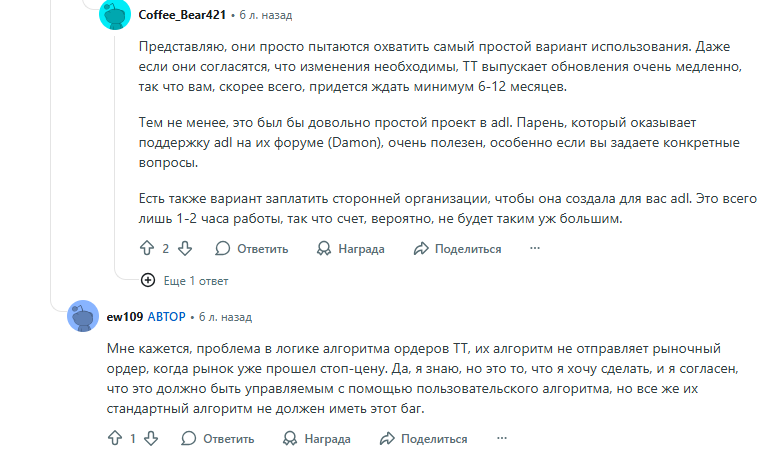Open the ew109 comment timestamp permalink
760x462 pixels.
pyautogui.click(x=225, y=316)
